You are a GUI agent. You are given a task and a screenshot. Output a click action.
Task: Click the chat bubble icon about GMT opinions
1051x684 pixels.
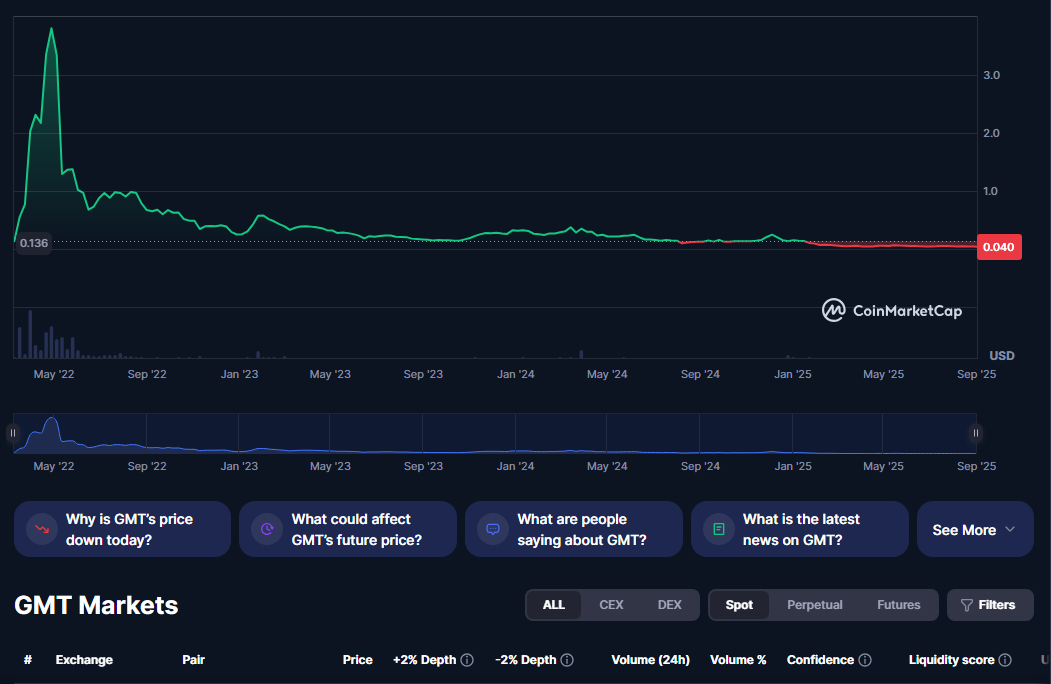[493, 529]
